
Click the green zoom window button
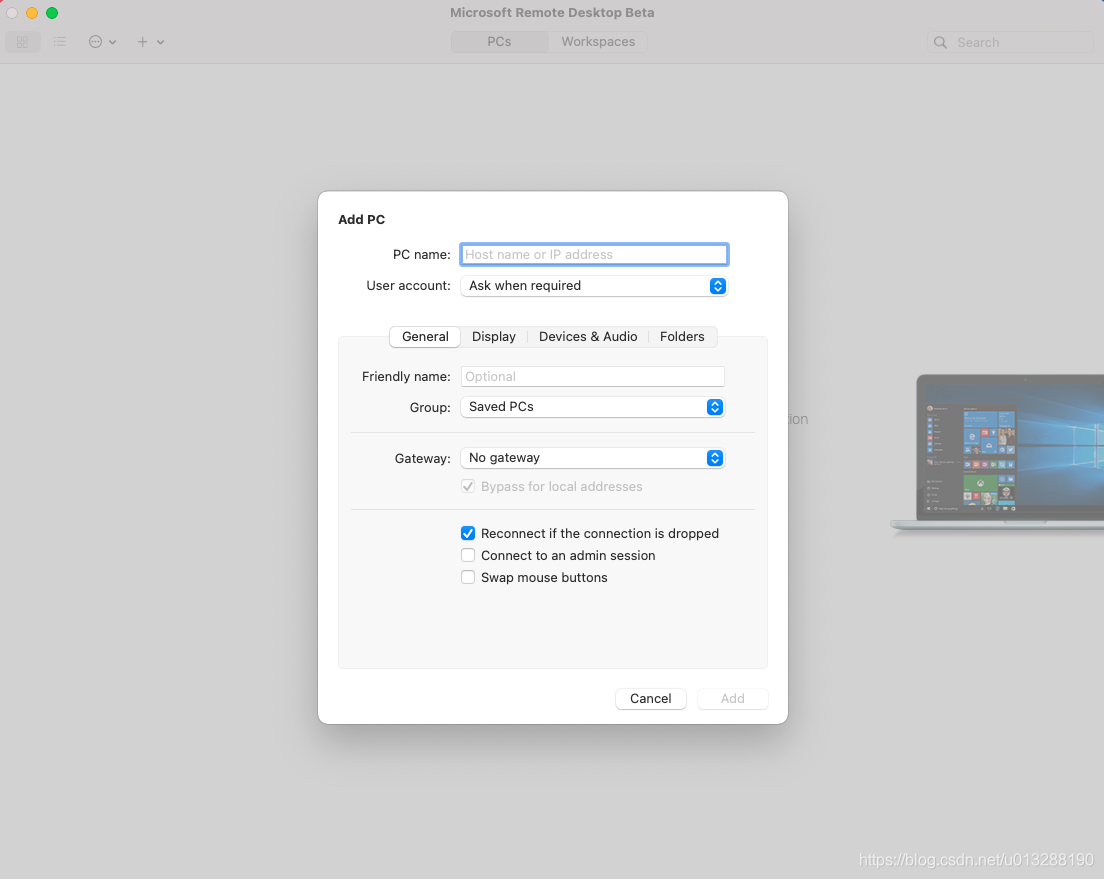click(52, 13)
